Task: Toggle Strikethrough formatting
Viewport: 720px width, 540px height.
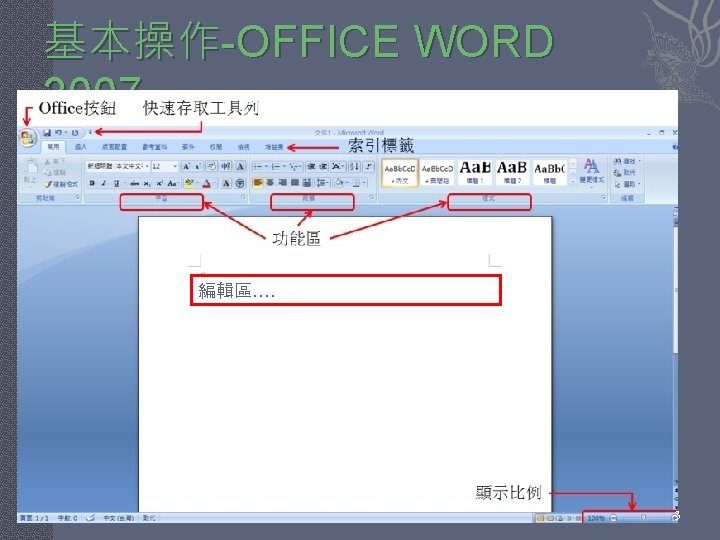Action: point(135,183)
